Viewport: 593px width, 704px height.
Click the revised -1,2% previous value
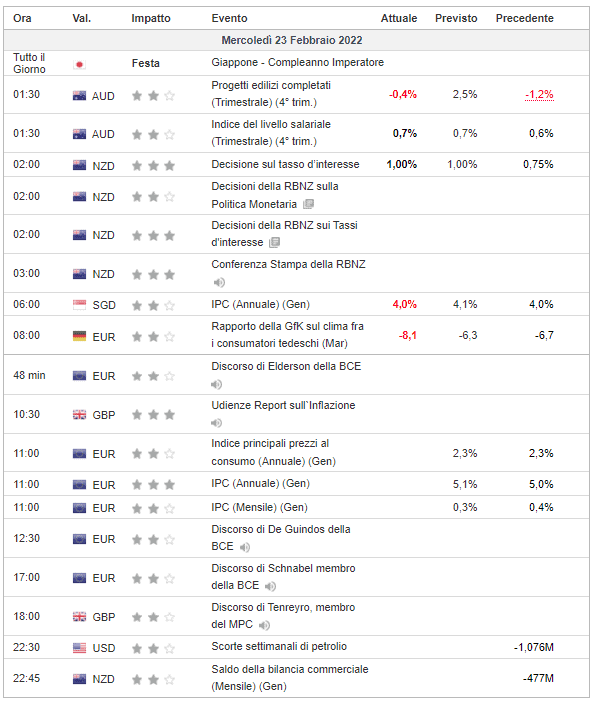tap(539, 95)
